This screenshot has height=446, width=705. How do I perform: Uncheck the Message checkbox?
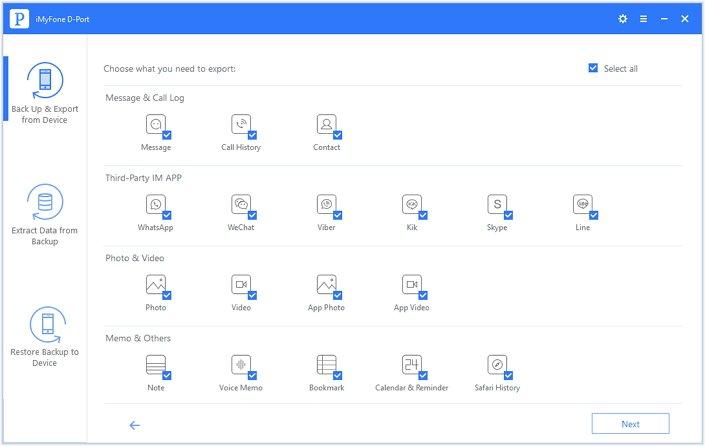pyautogui.click(x=167, y=135)
